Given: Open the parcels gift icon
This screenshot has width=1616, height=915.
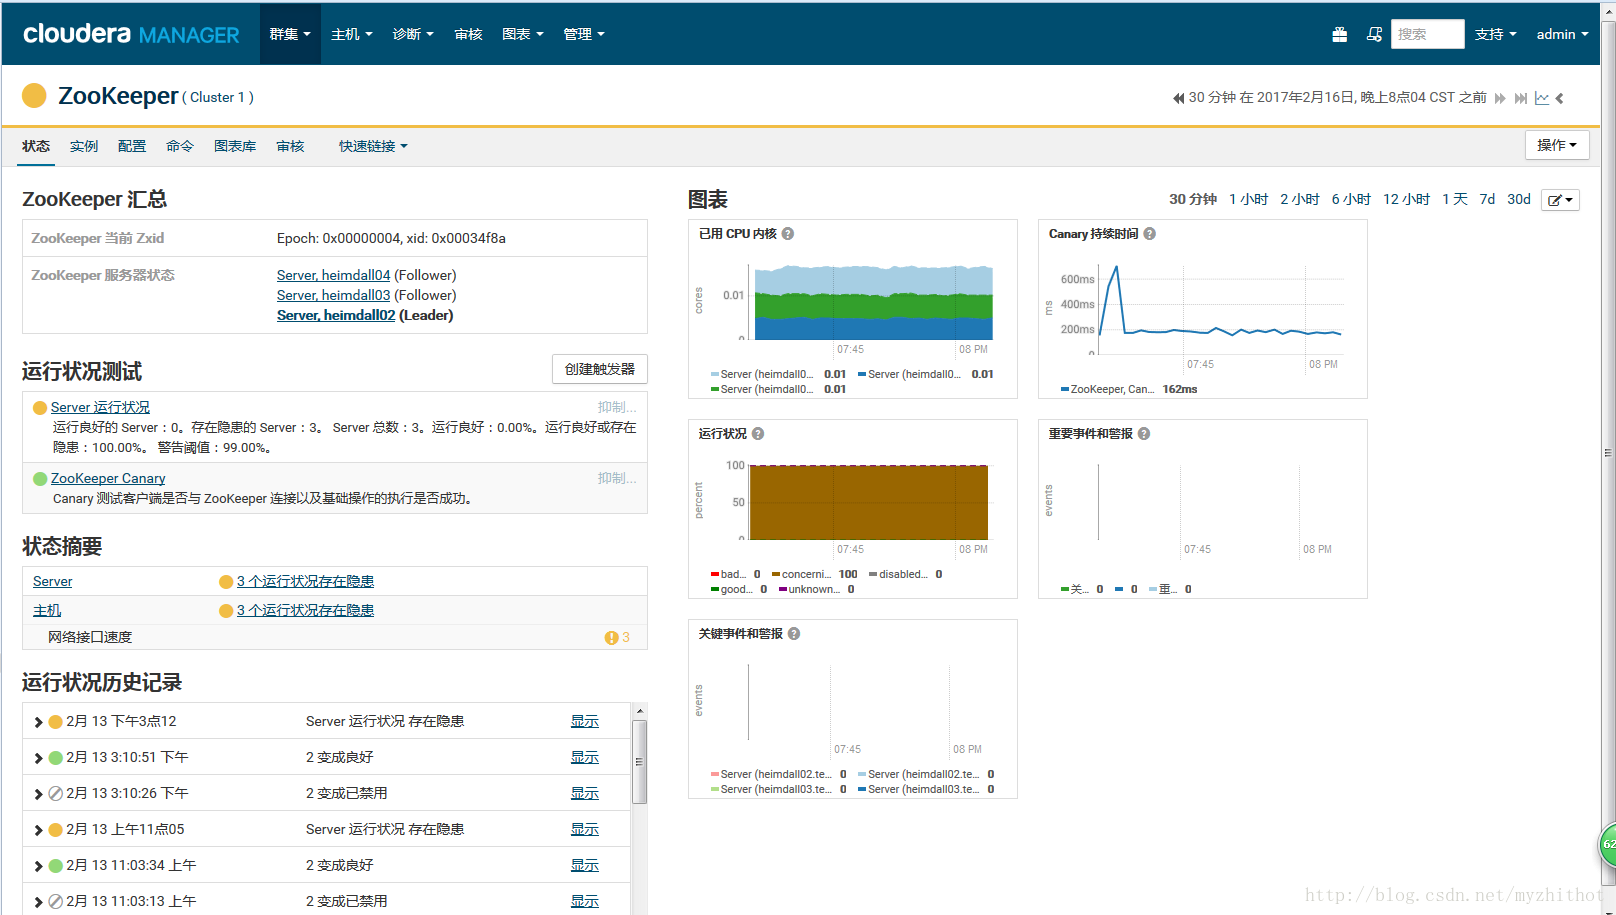Looking at the screenshot, I should tap(1339, 34).
